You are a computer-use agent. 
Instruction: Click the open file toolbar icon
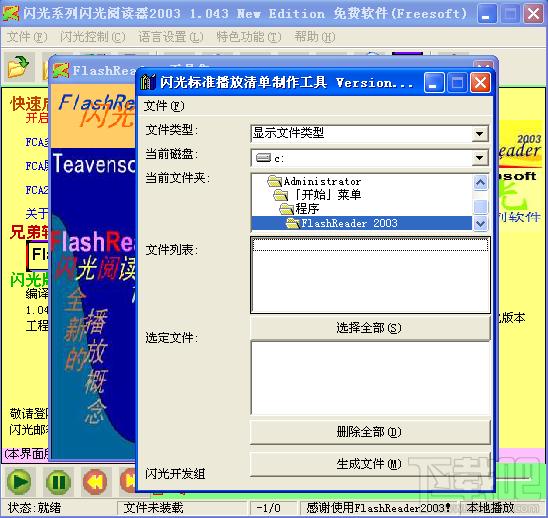point(19,66)
